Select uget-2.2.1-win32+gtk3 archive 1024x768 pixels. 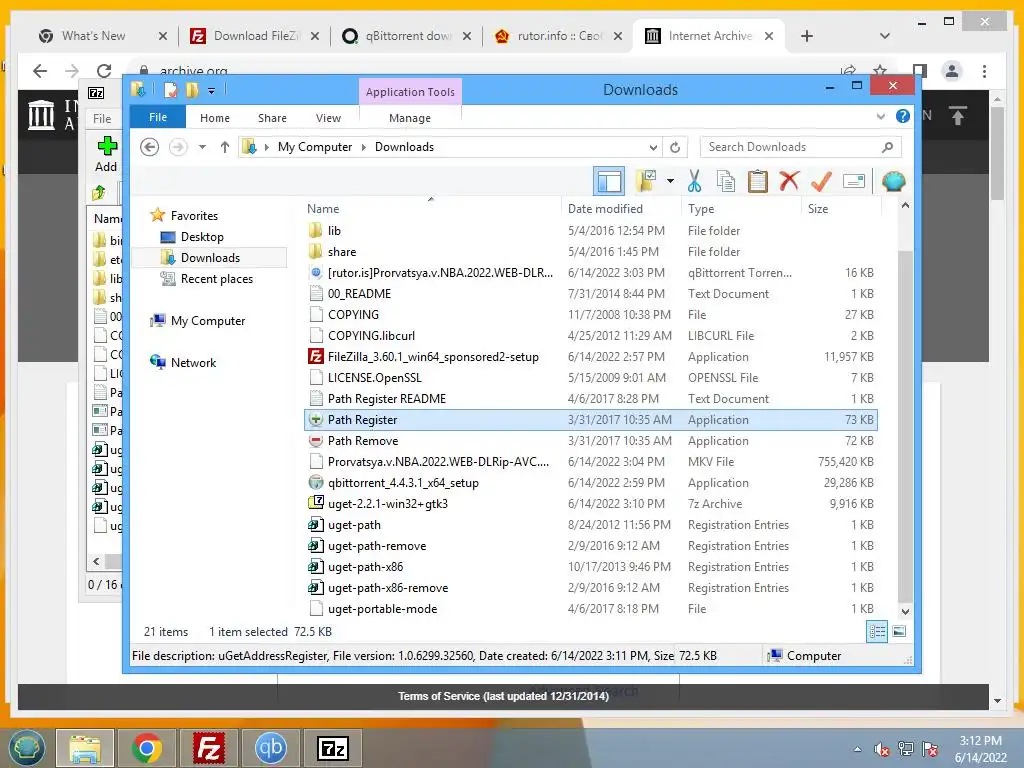click(x=591, y=504)
